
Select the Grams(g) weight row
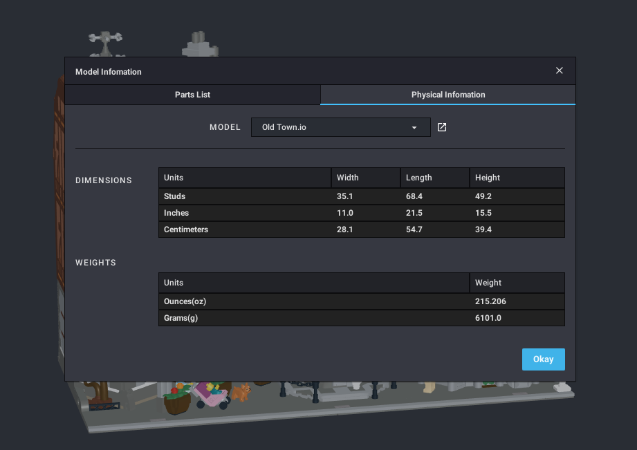coord(313,318)
